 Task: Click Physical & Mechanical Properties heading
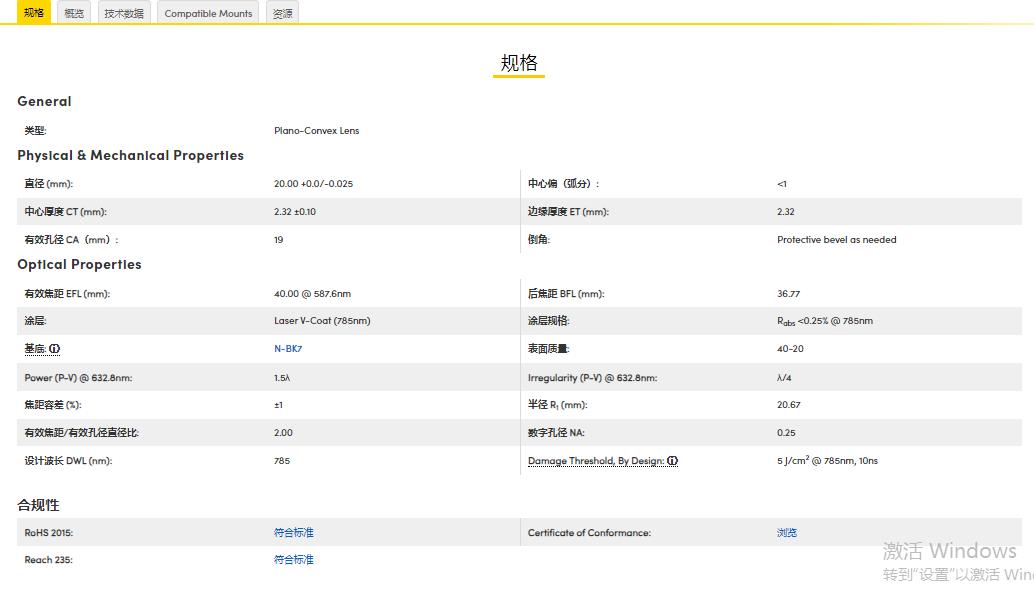pos(130,155)
